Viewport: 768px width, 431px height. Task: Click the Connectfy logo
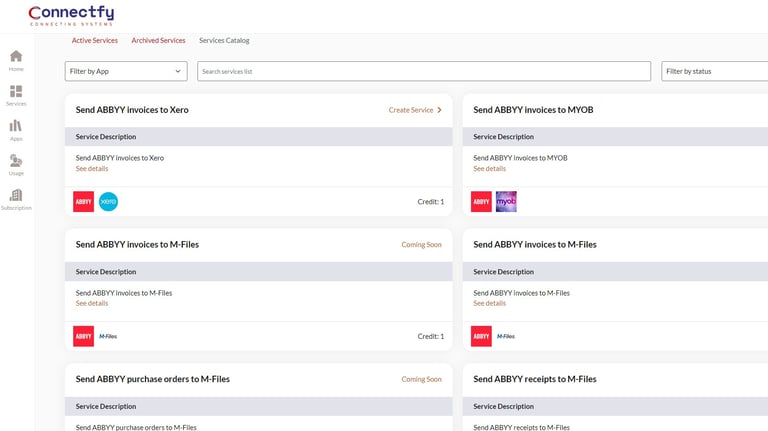(71, 16)
